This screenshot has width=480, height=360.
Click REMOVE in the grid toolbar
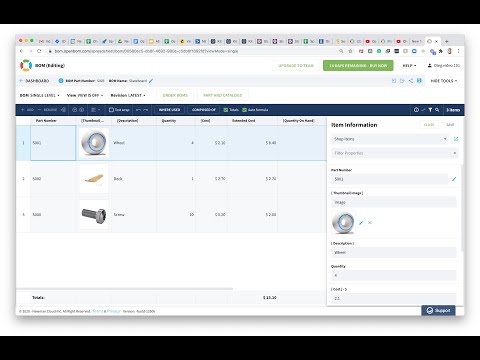47,110
